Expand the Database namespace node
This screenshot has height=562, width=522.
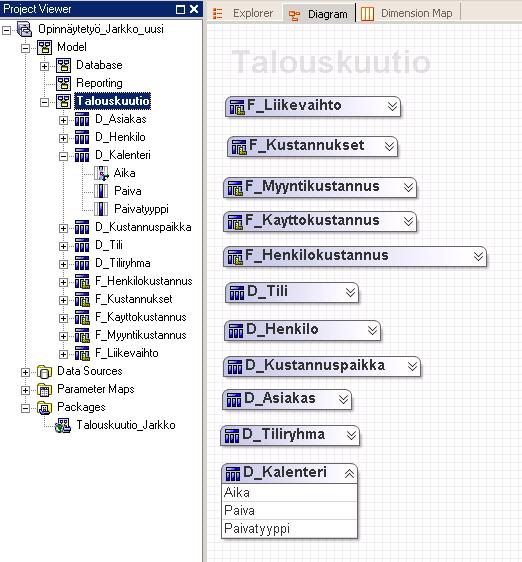pos(44,66)
